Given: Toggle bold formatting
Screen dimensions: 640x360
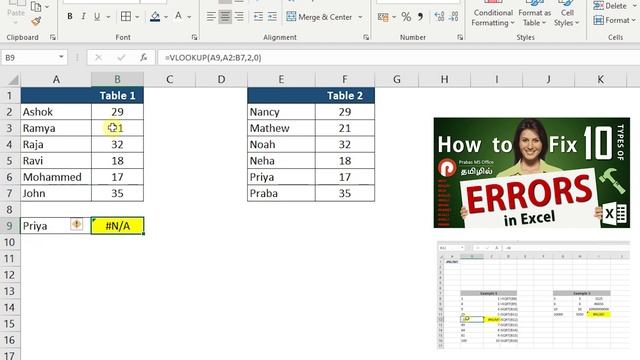Looking at the screenshot, I should tap(70, 17).
